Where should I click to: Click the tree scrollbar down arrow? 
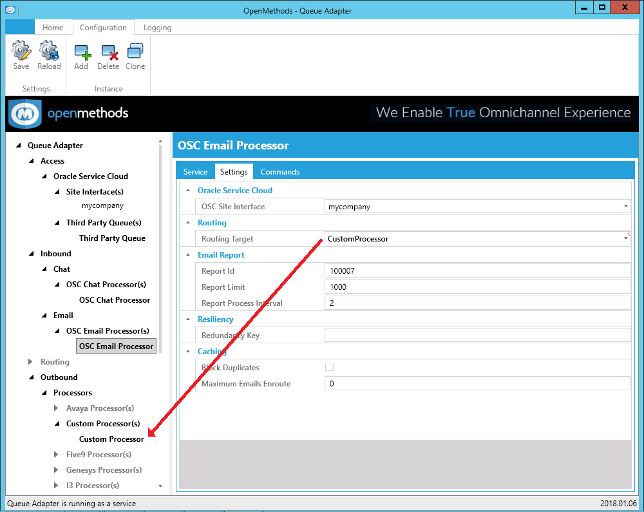[160, 486]
